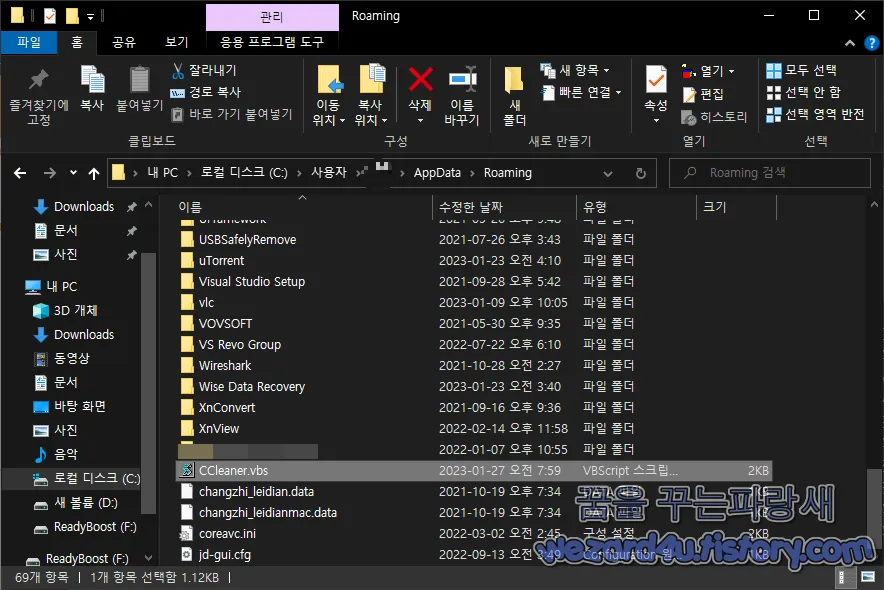Screen dimensions: 884x590
Task: Open the quick access toolbar customize arrow
Action: [x=90, y=17]
